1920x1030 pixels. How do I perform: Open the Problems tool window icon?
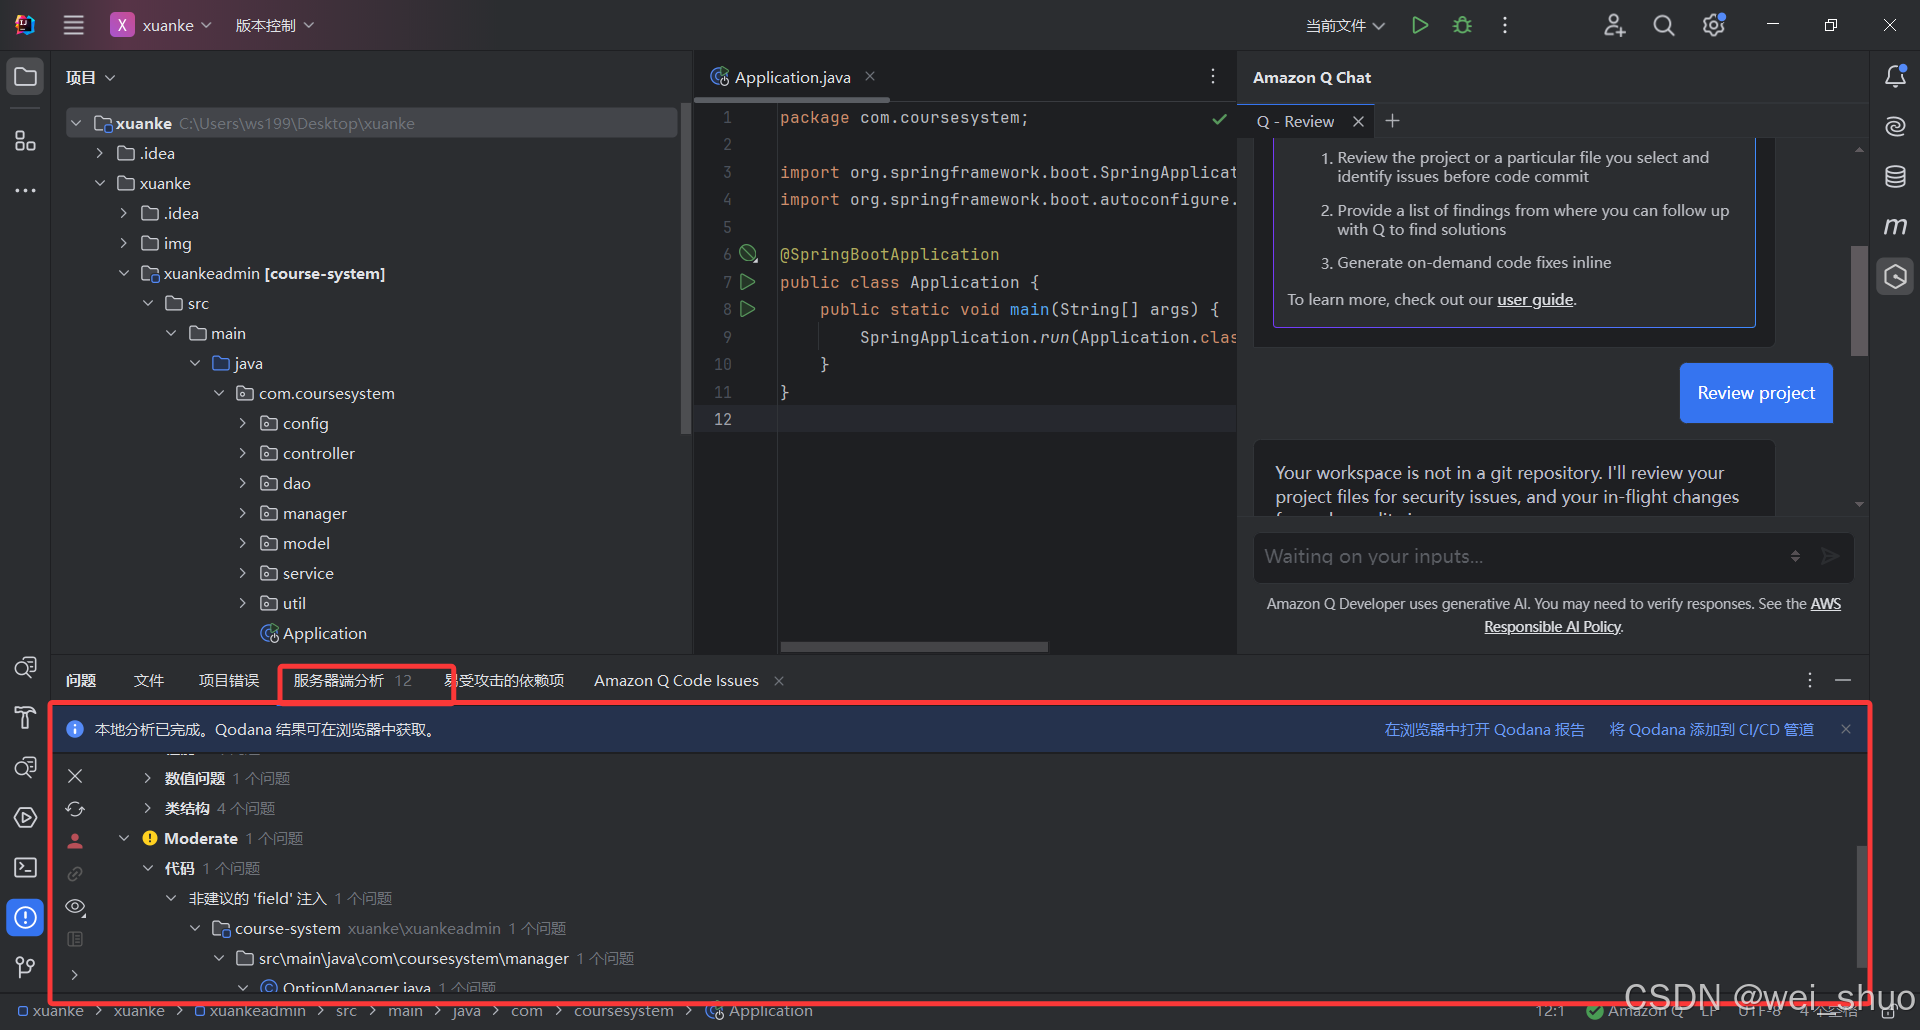click(25, 917)
